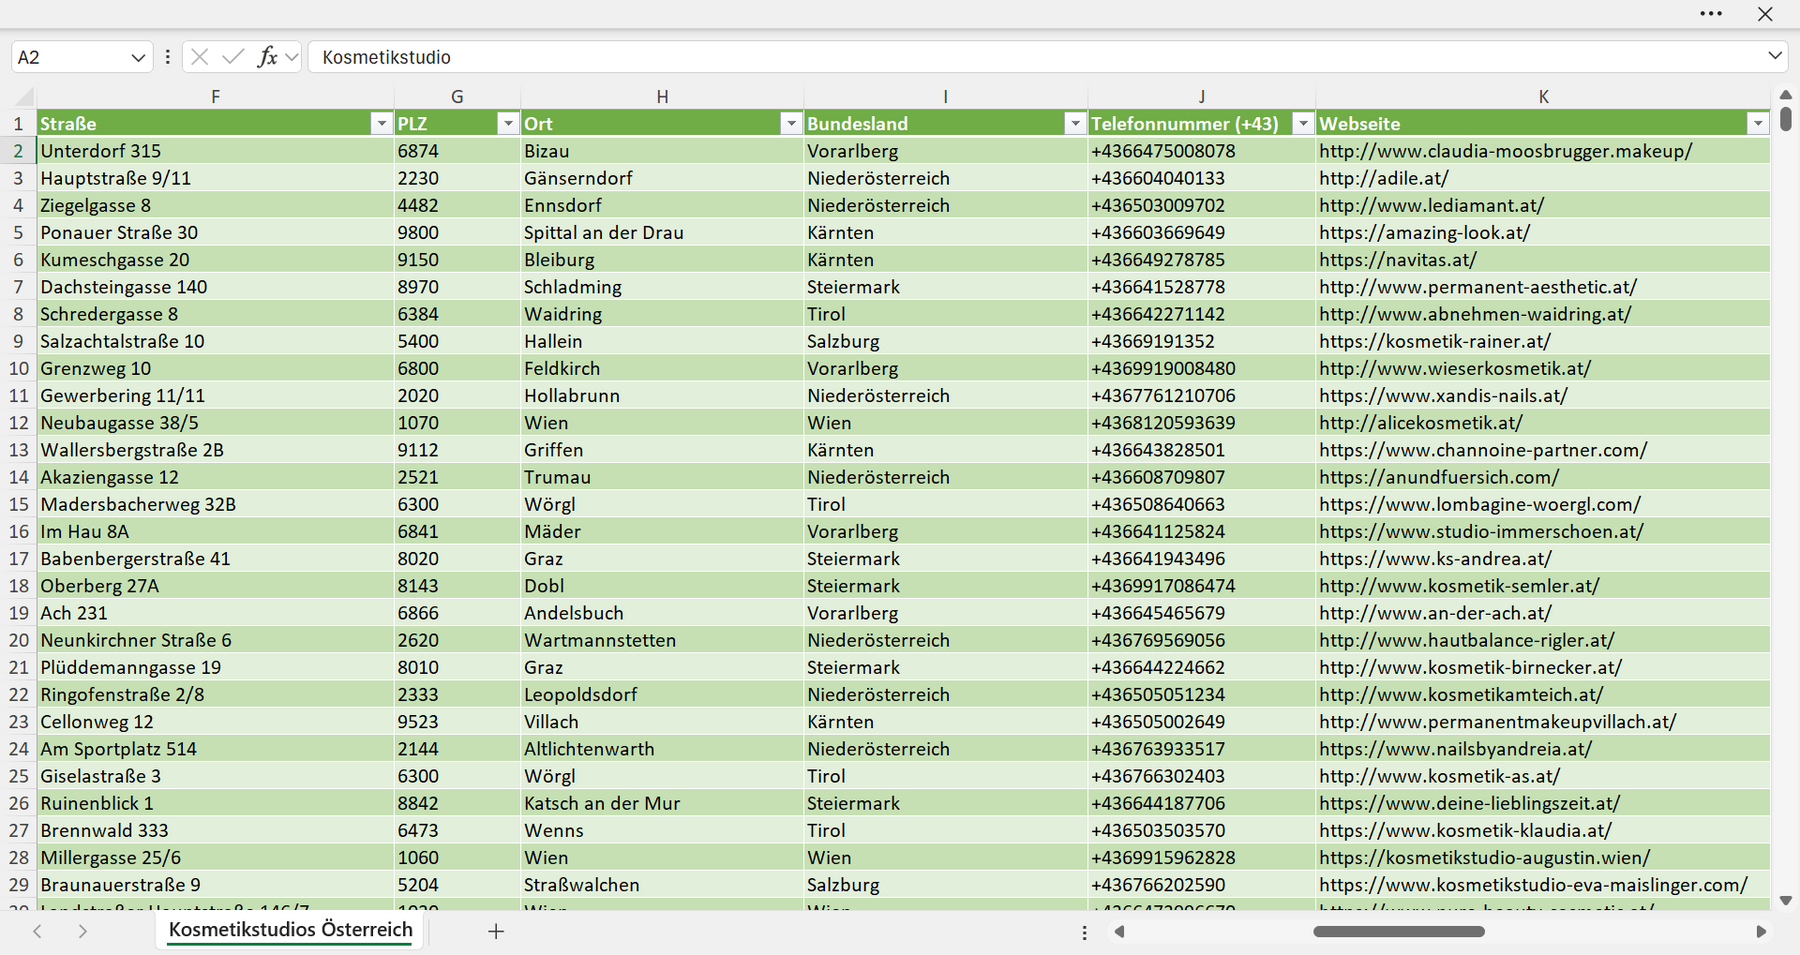Viewport: 1800px width, 955px height.
Task: Select column J header
Action: 1201,97
